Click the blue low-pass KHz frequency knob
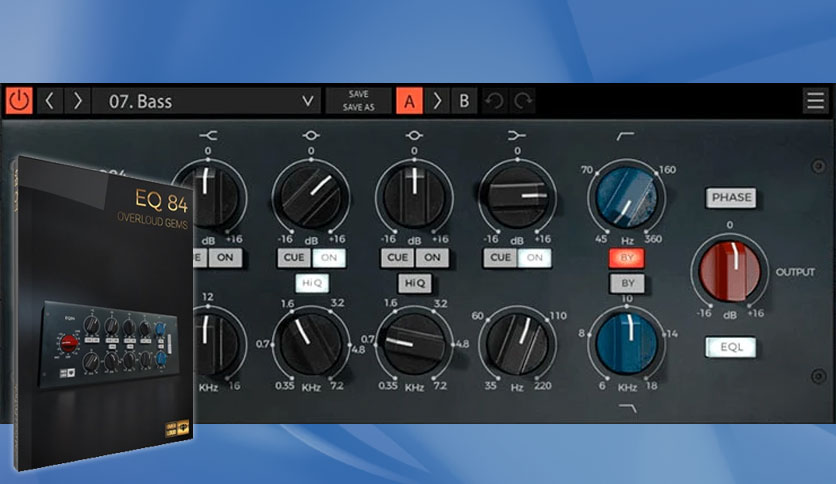 [627, 344]
